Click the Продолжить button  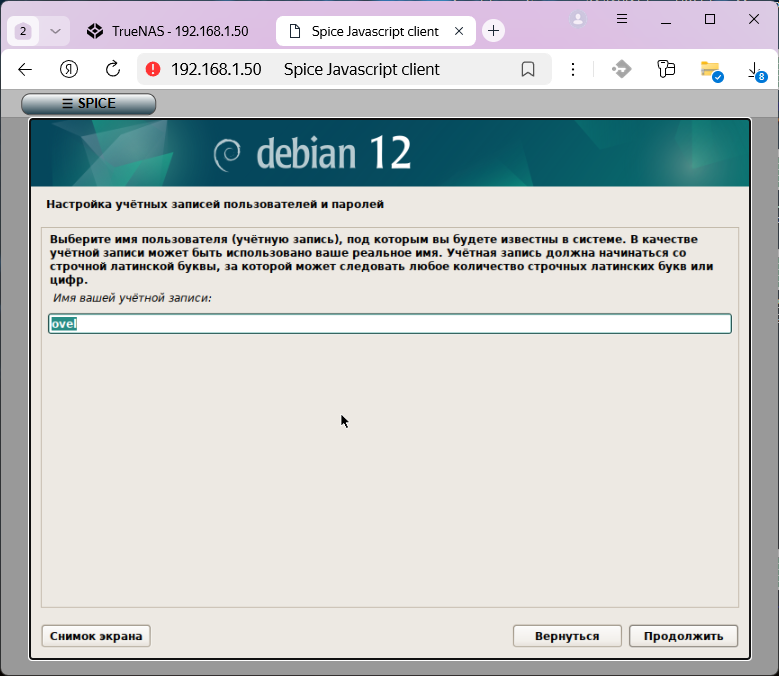click(x=683, y=636)
